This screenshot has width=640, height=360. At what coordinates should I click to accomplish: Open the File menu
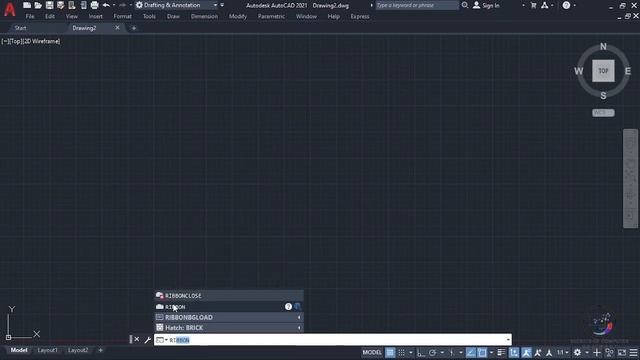pyautogui.click(x=30, y=17)
